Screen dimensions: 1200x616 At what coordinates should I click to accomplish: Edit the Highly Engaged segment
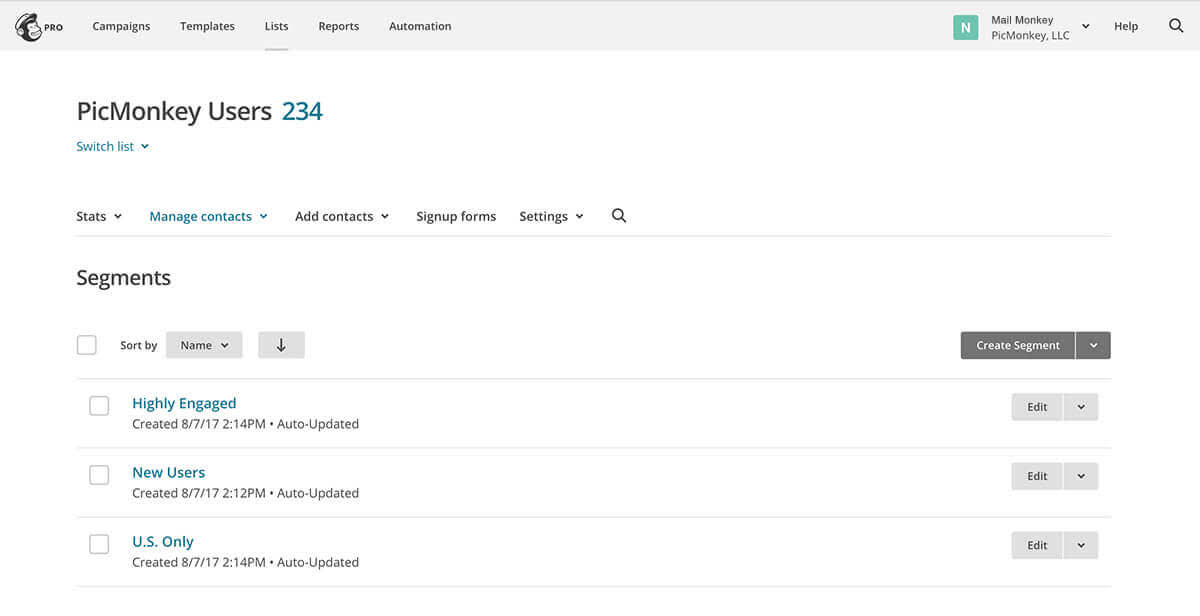[x=1037, y=407]
